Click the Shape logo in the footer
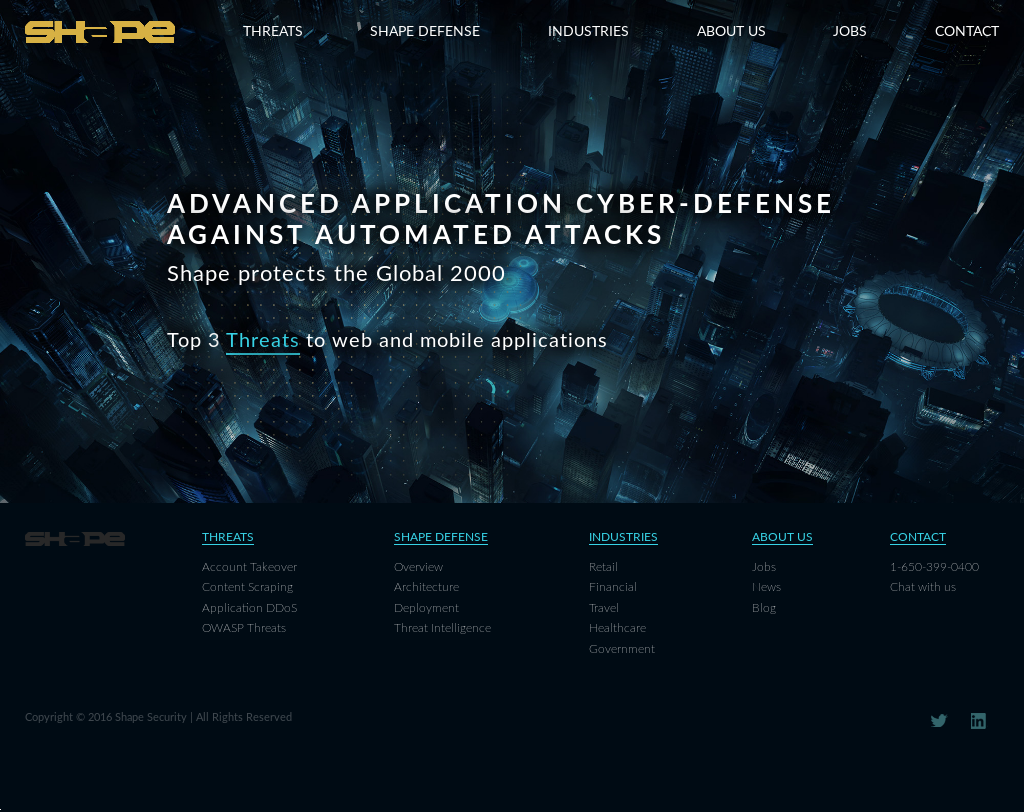The height and width of the screenshot is (812, 1024). click(75, 538)
